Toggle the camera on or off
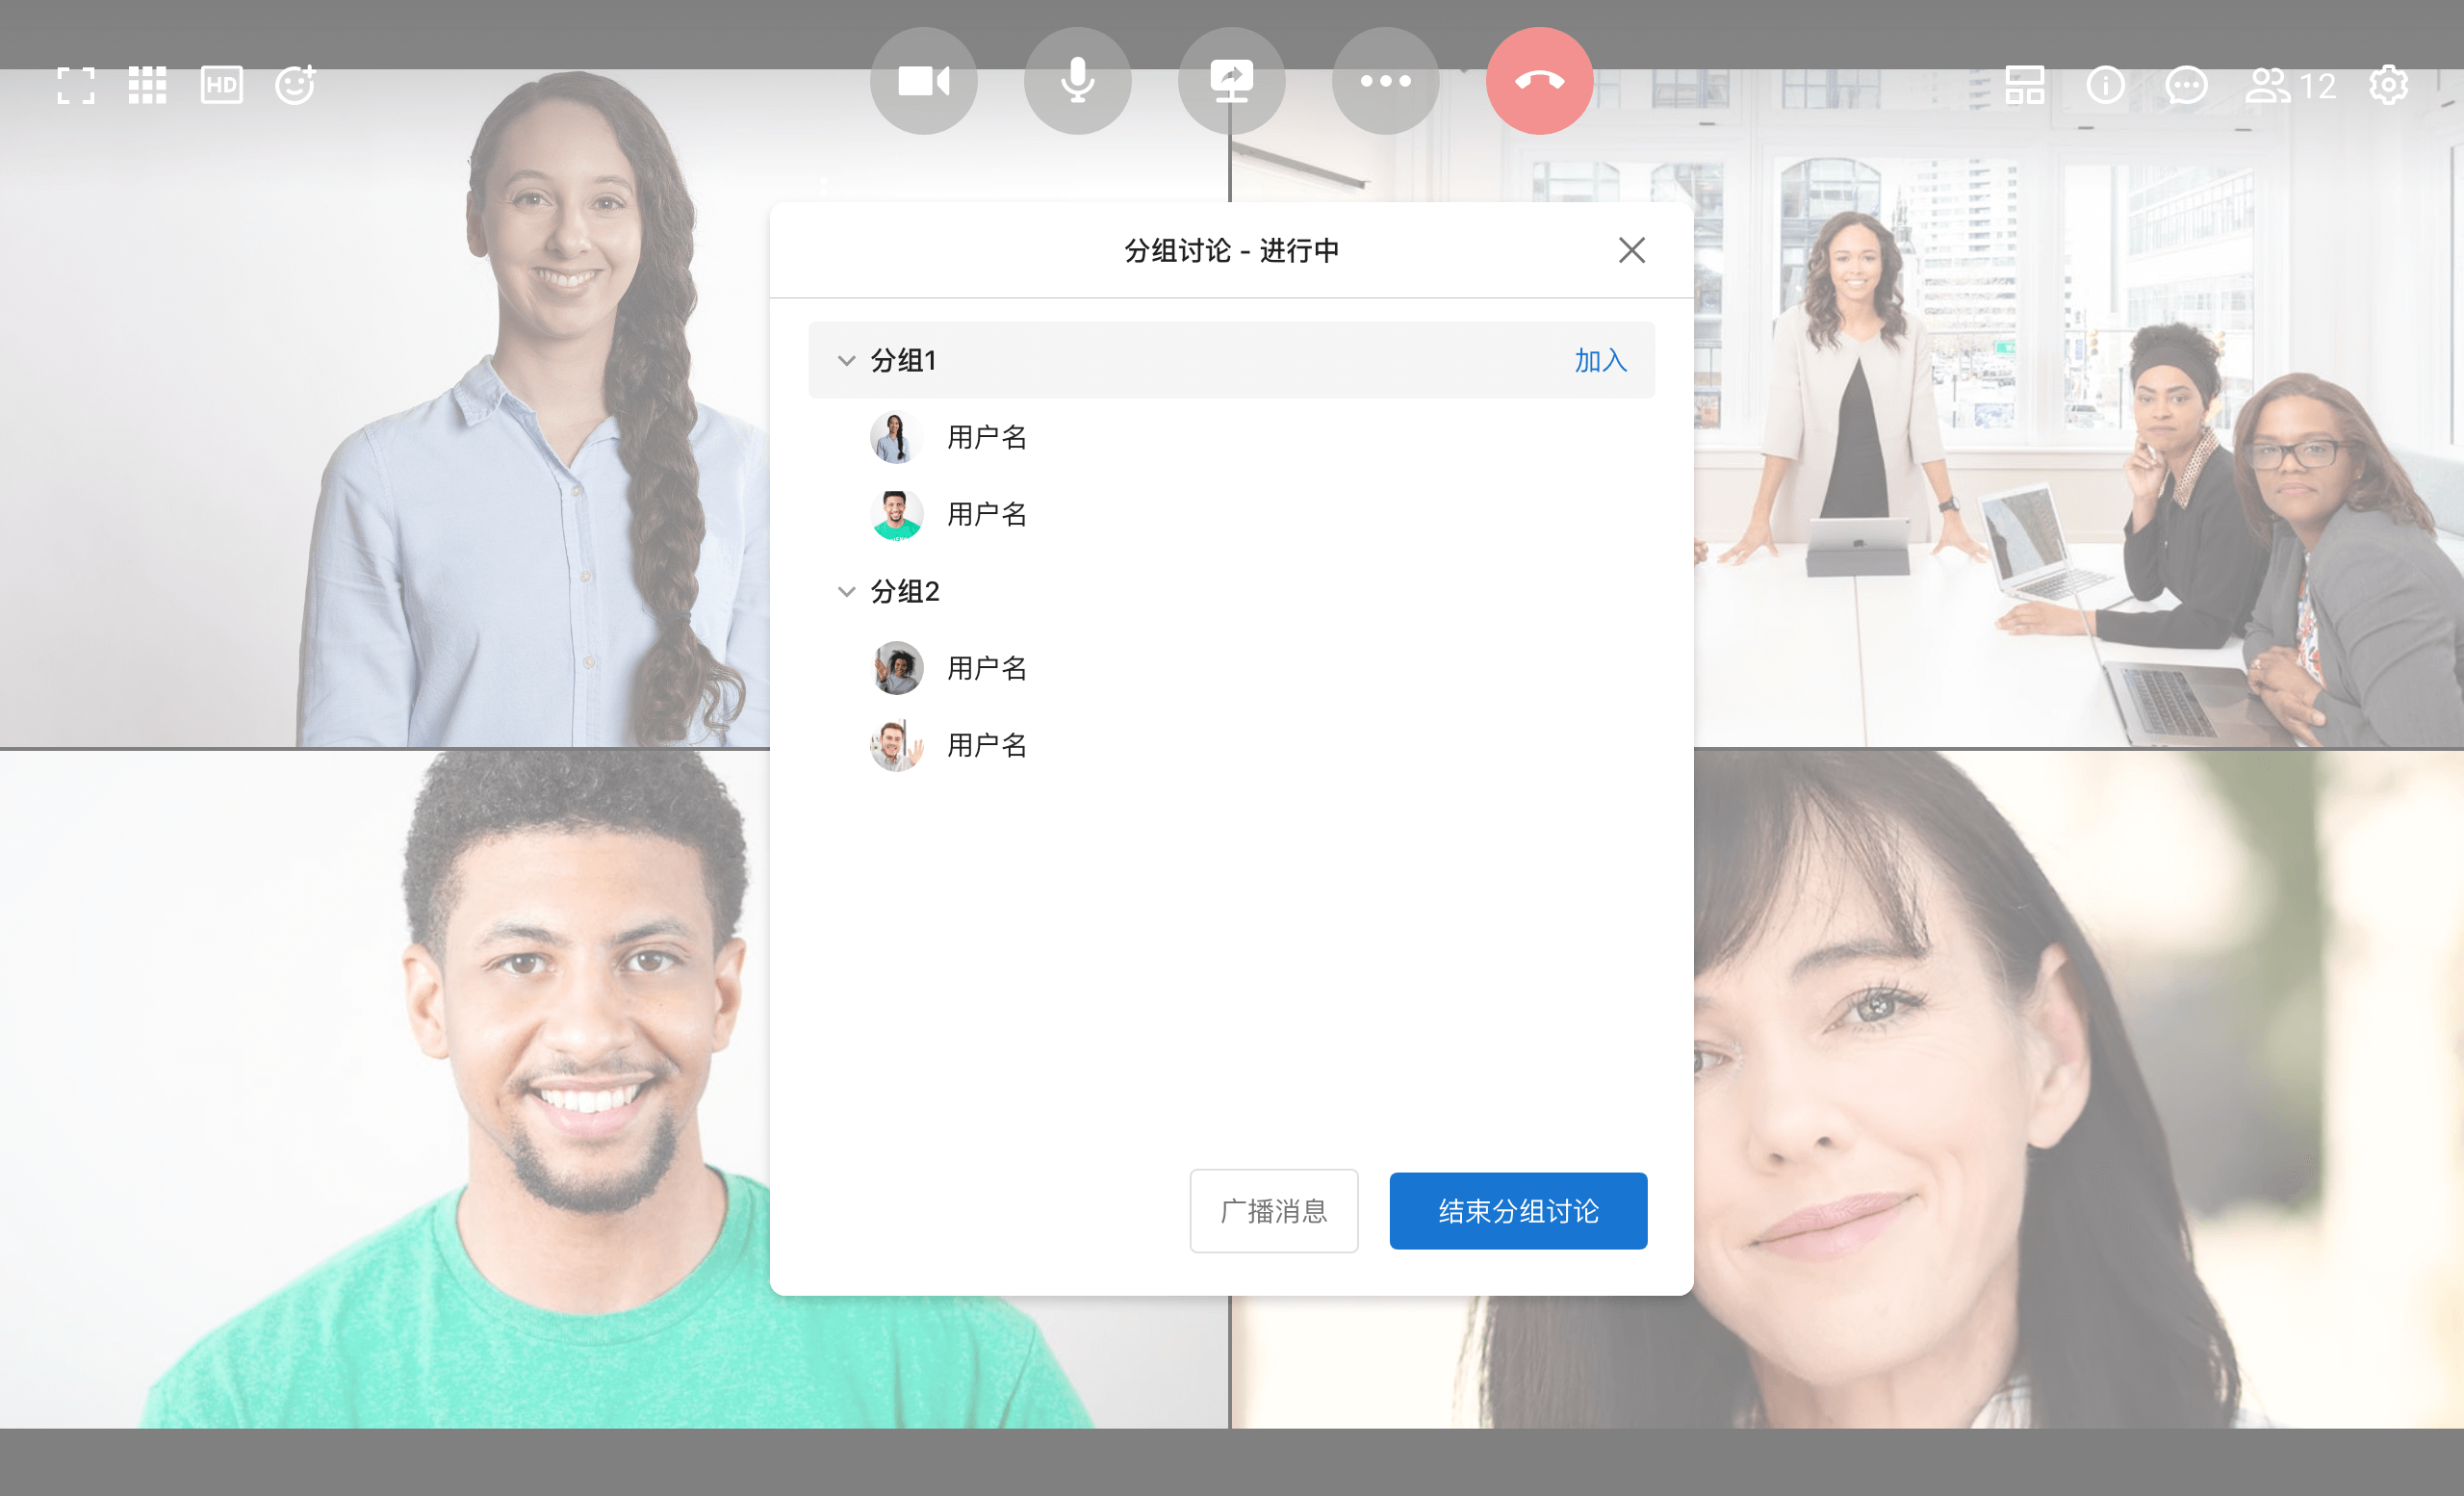This screenshot has height=1496, width=2464. [x=923, y=81]
